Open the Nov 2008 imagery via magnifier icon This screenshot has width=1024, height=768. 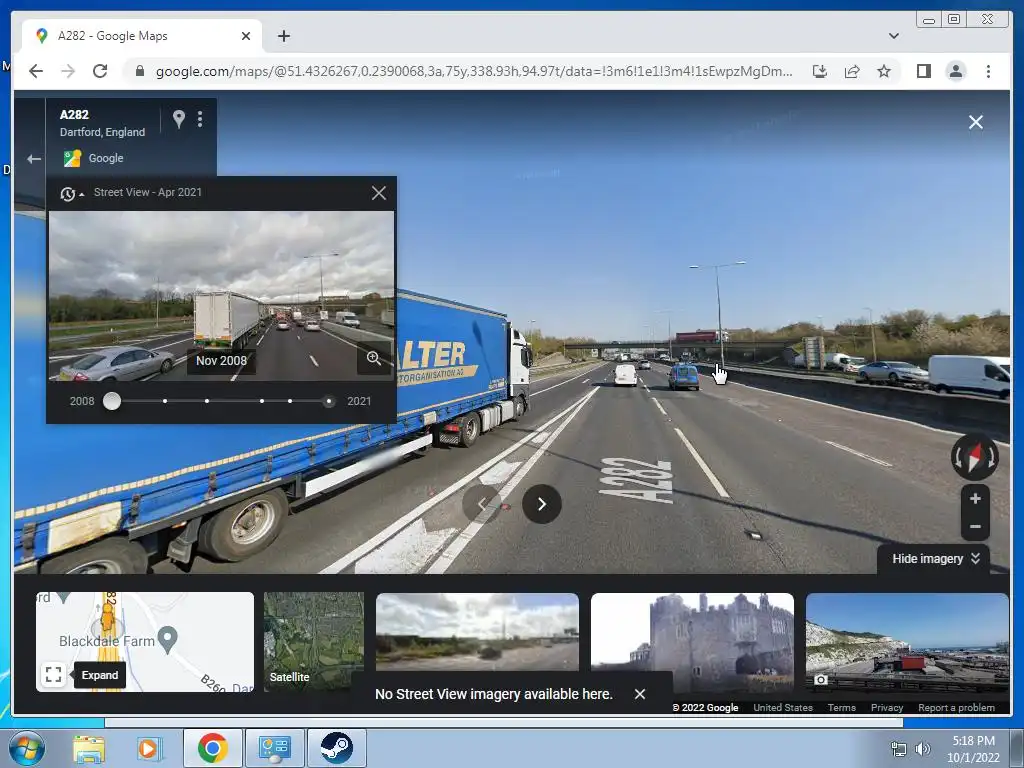[374, 358]
